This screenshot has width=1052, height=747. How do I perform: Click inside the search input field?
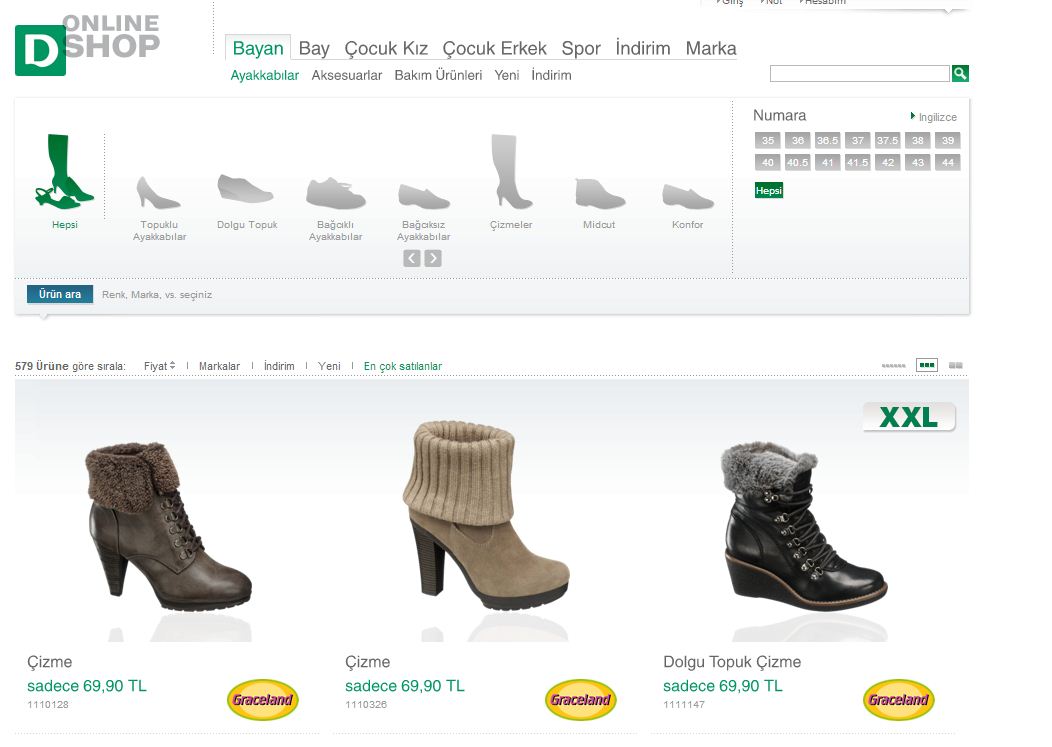(x=858, y=73)
